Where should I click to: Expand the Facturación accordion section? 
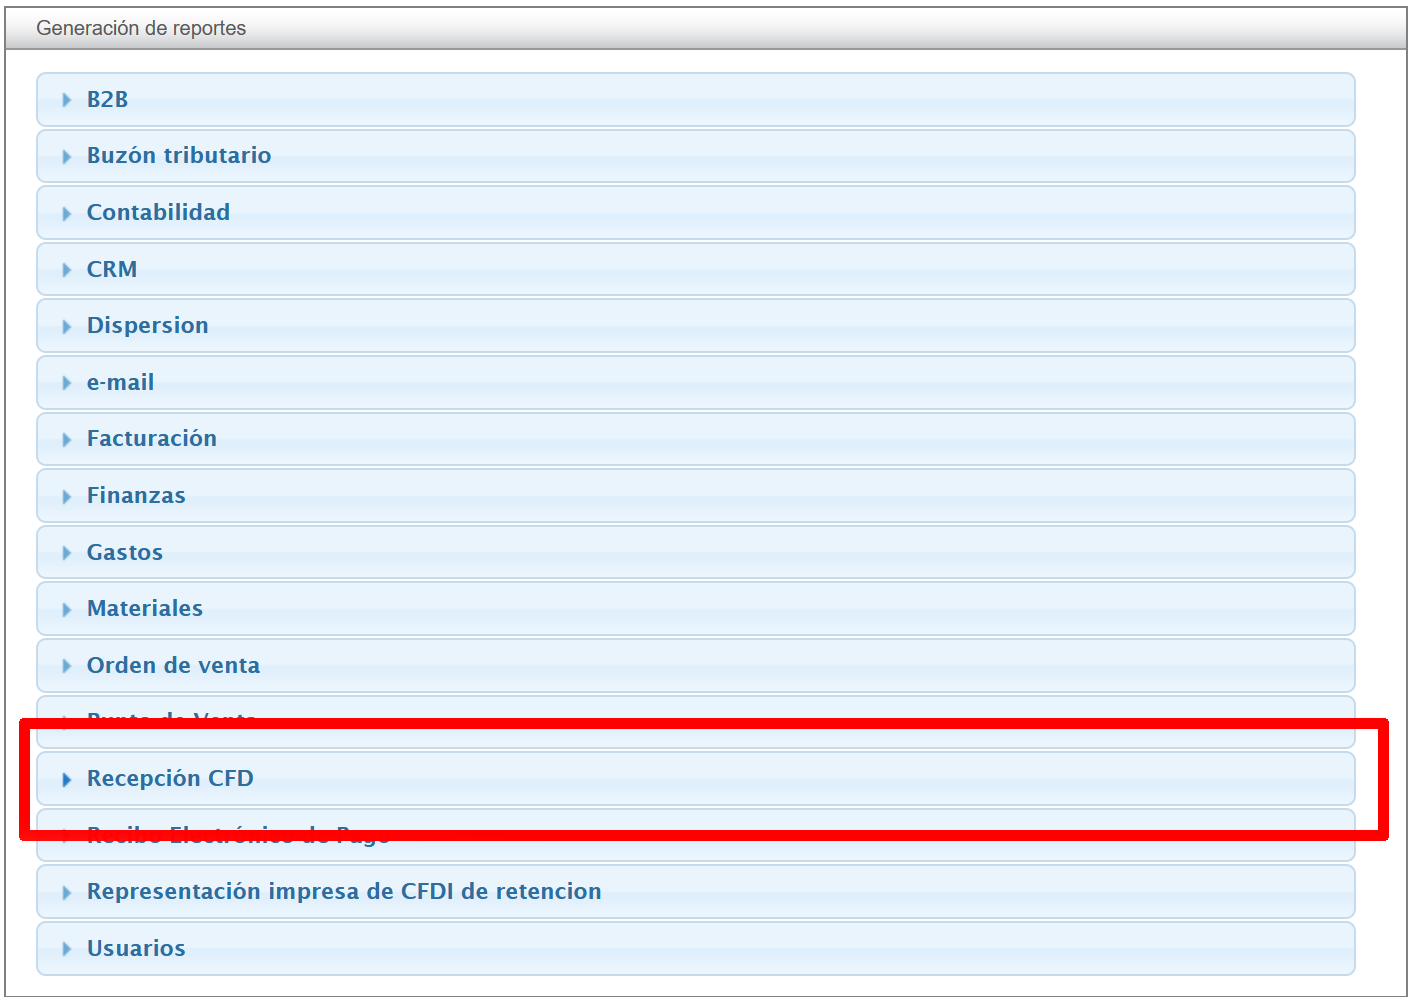pyautogui.click(x=152, y=439)
